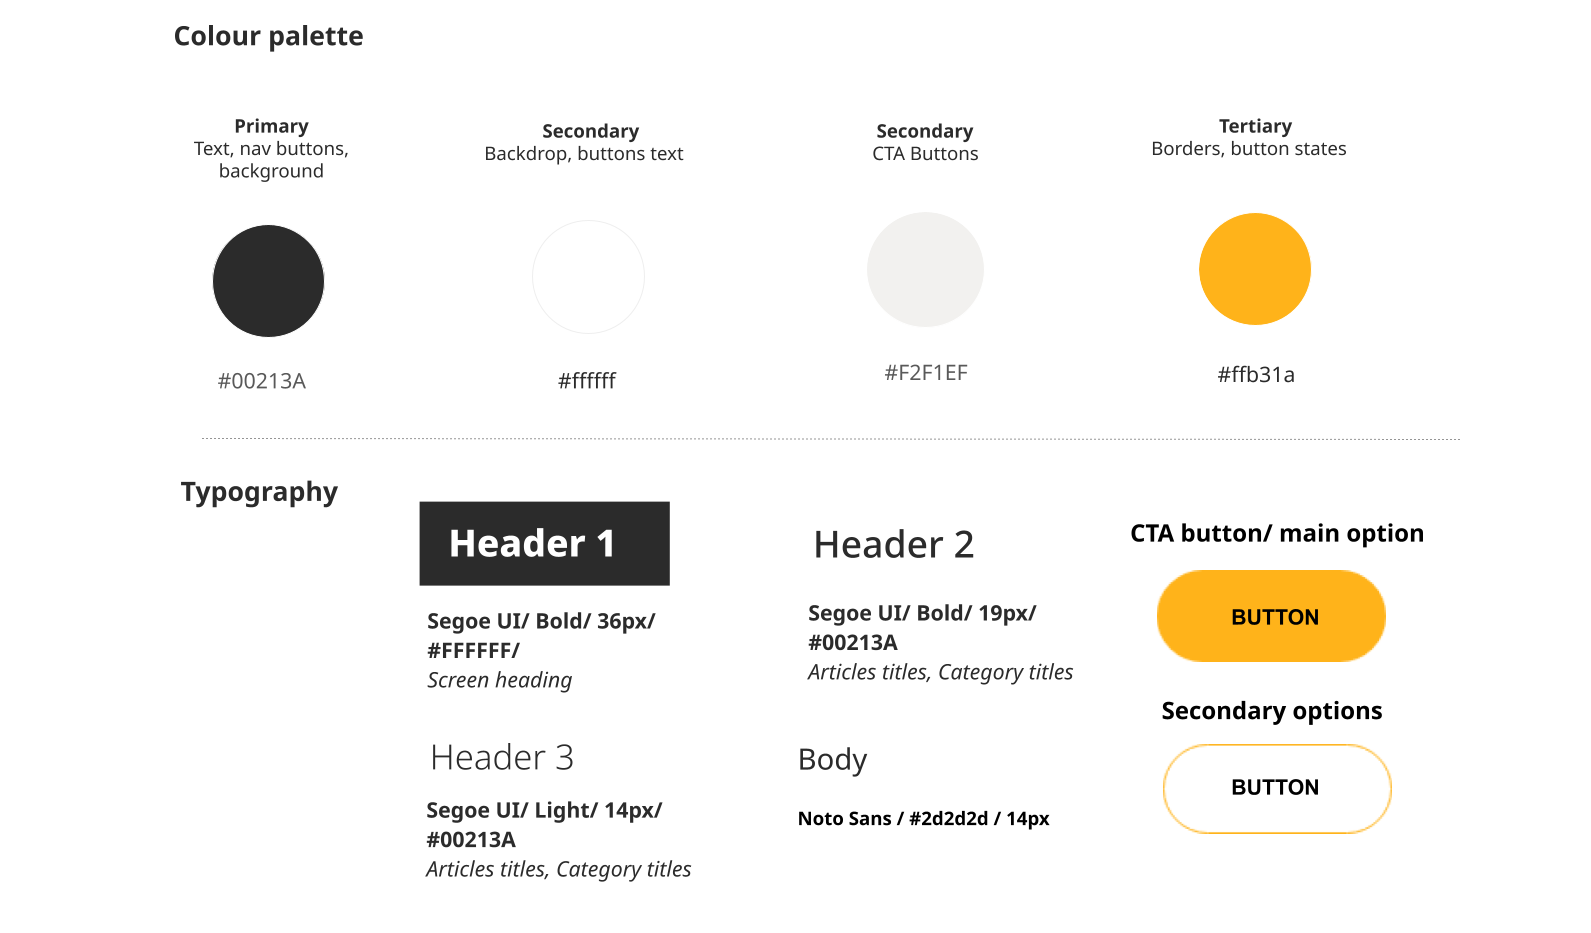Click the #00213A hex label under Primary
The height and width of the screenshot is (933, 1591).
click(x=262, y=381)
